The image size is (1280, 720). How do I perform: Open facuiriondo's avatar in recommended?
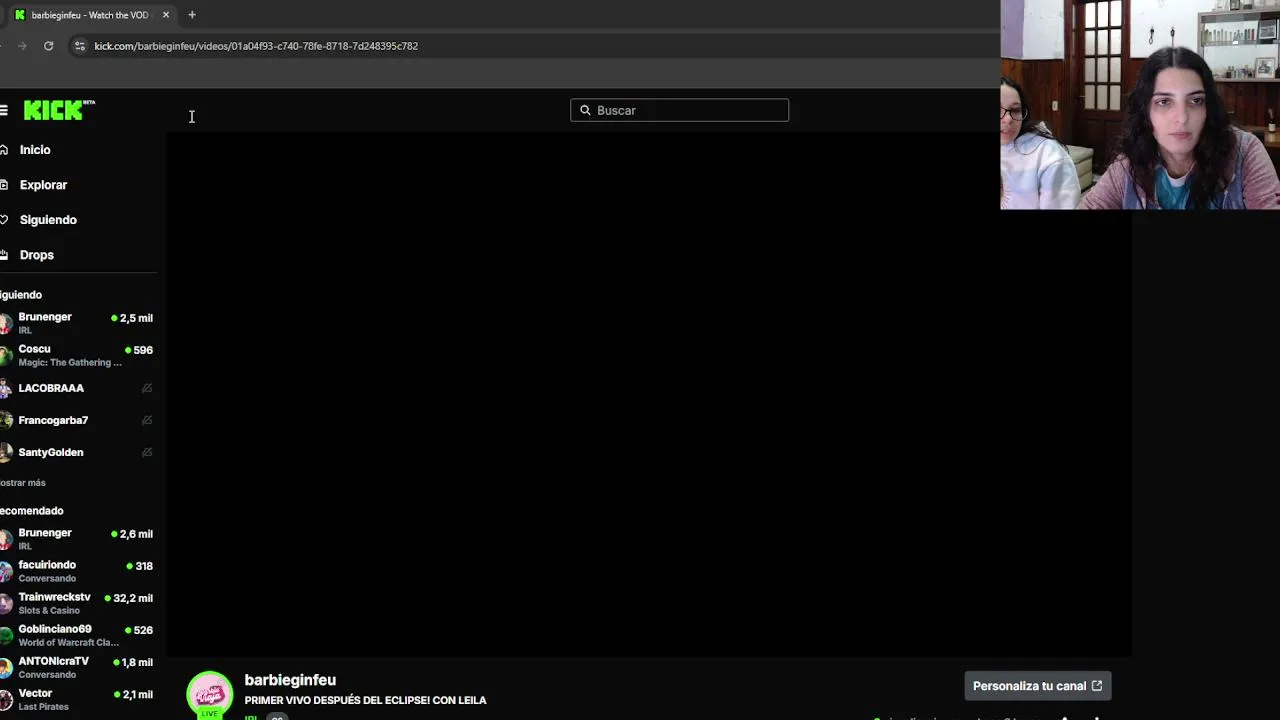coord(6,571)
